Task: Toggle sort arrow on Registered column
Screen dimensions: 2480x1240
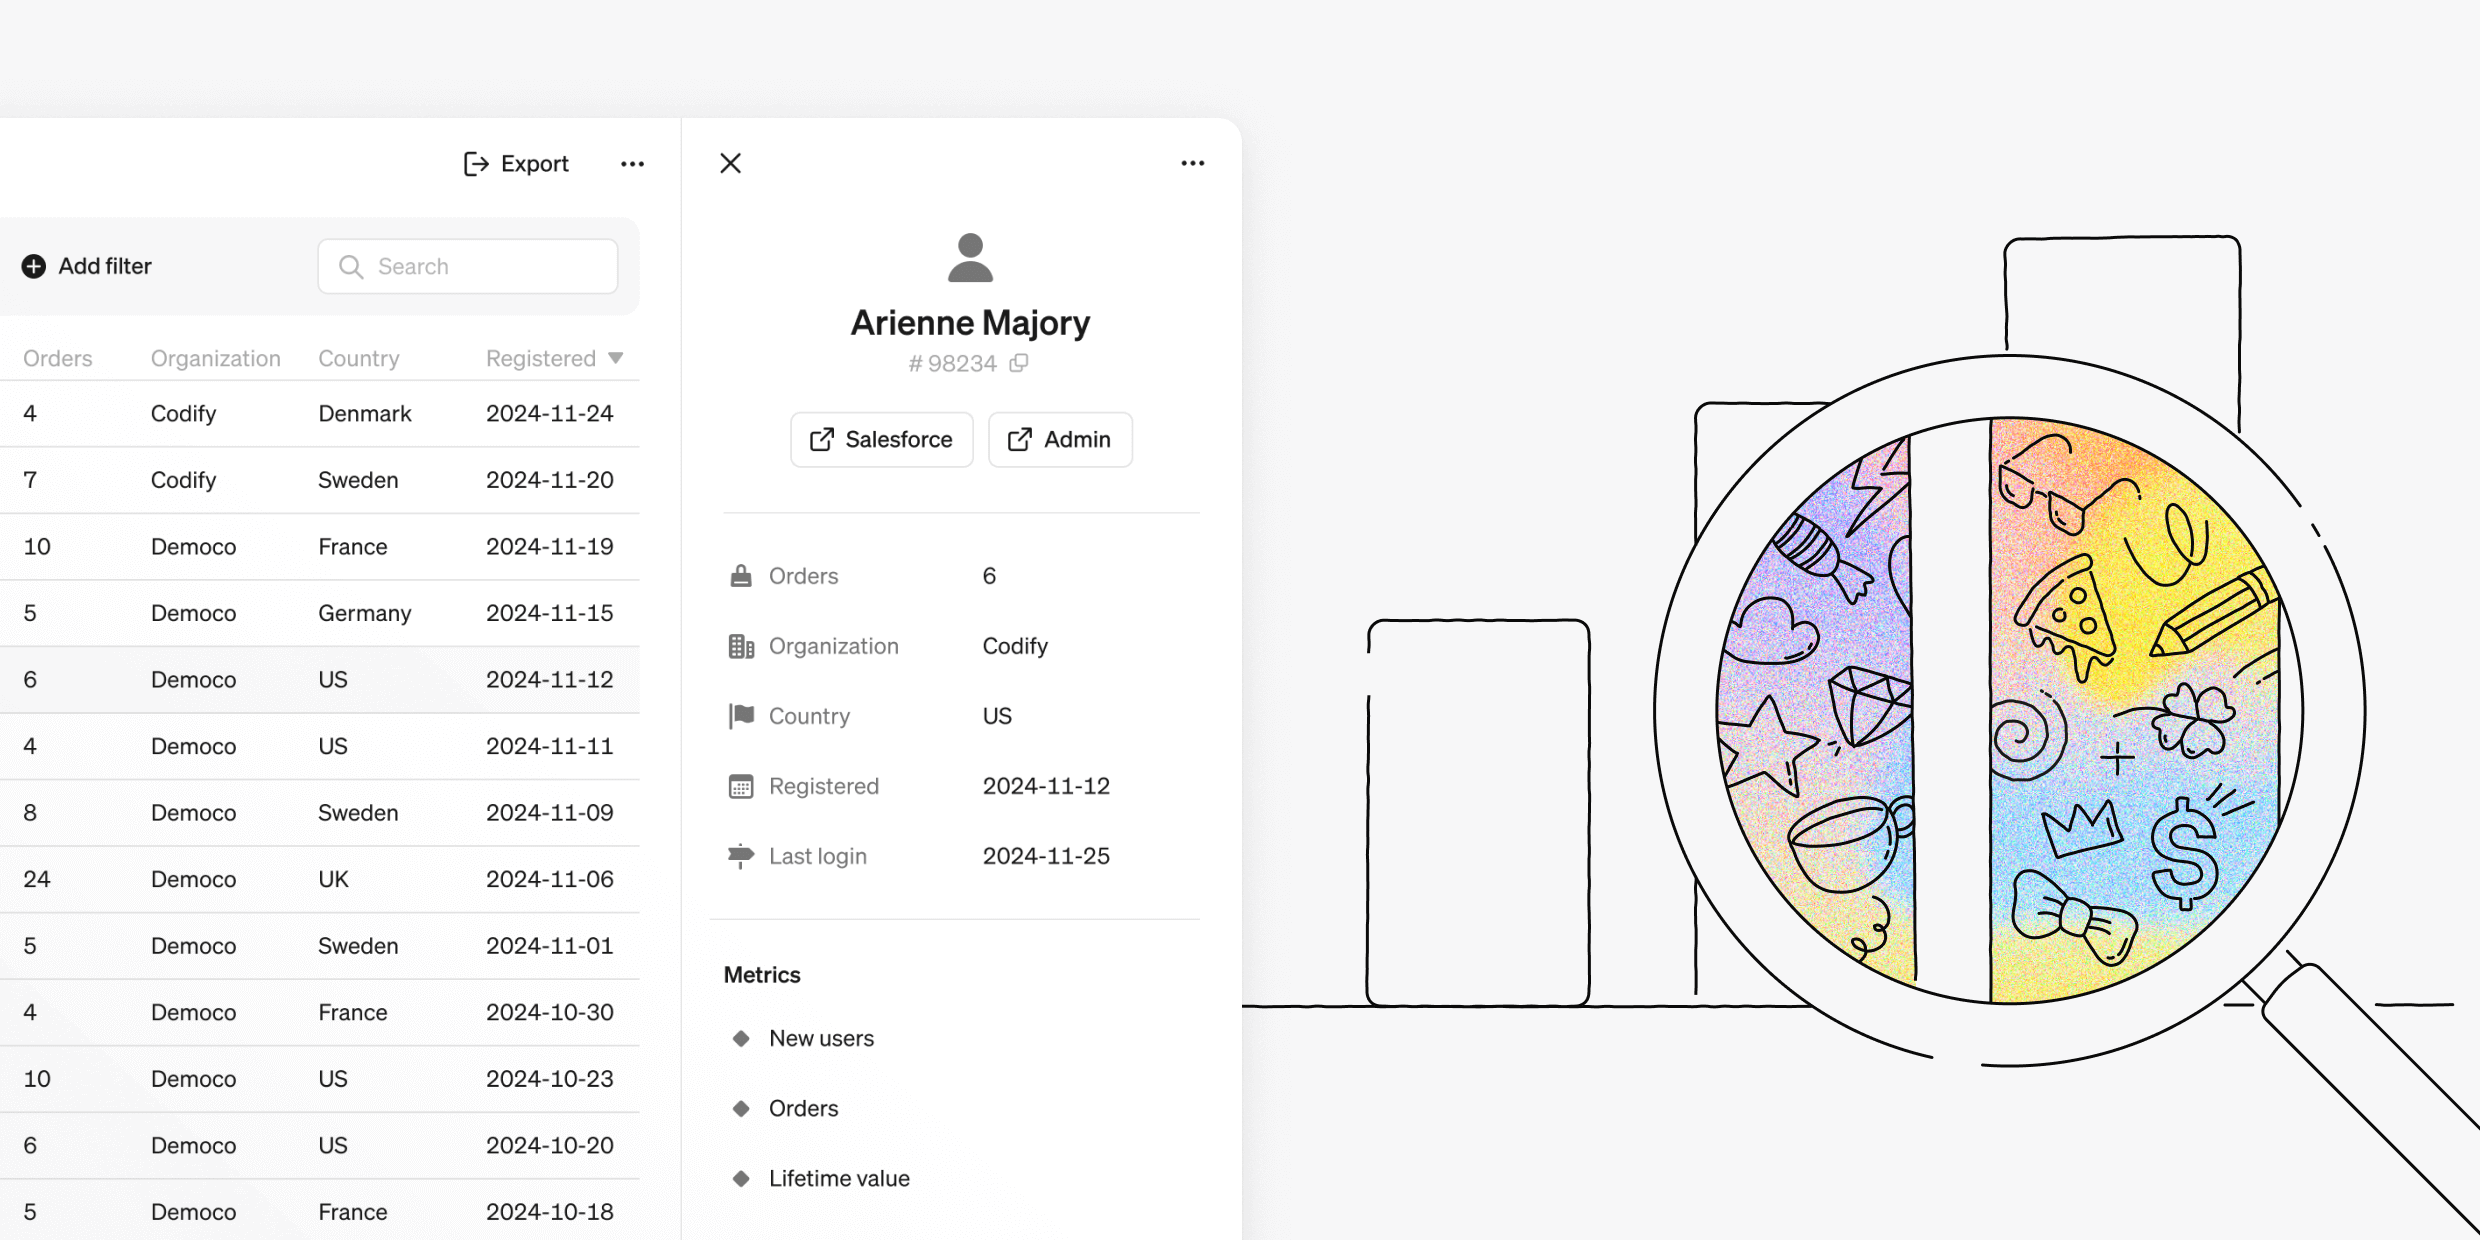Action: 616,358
